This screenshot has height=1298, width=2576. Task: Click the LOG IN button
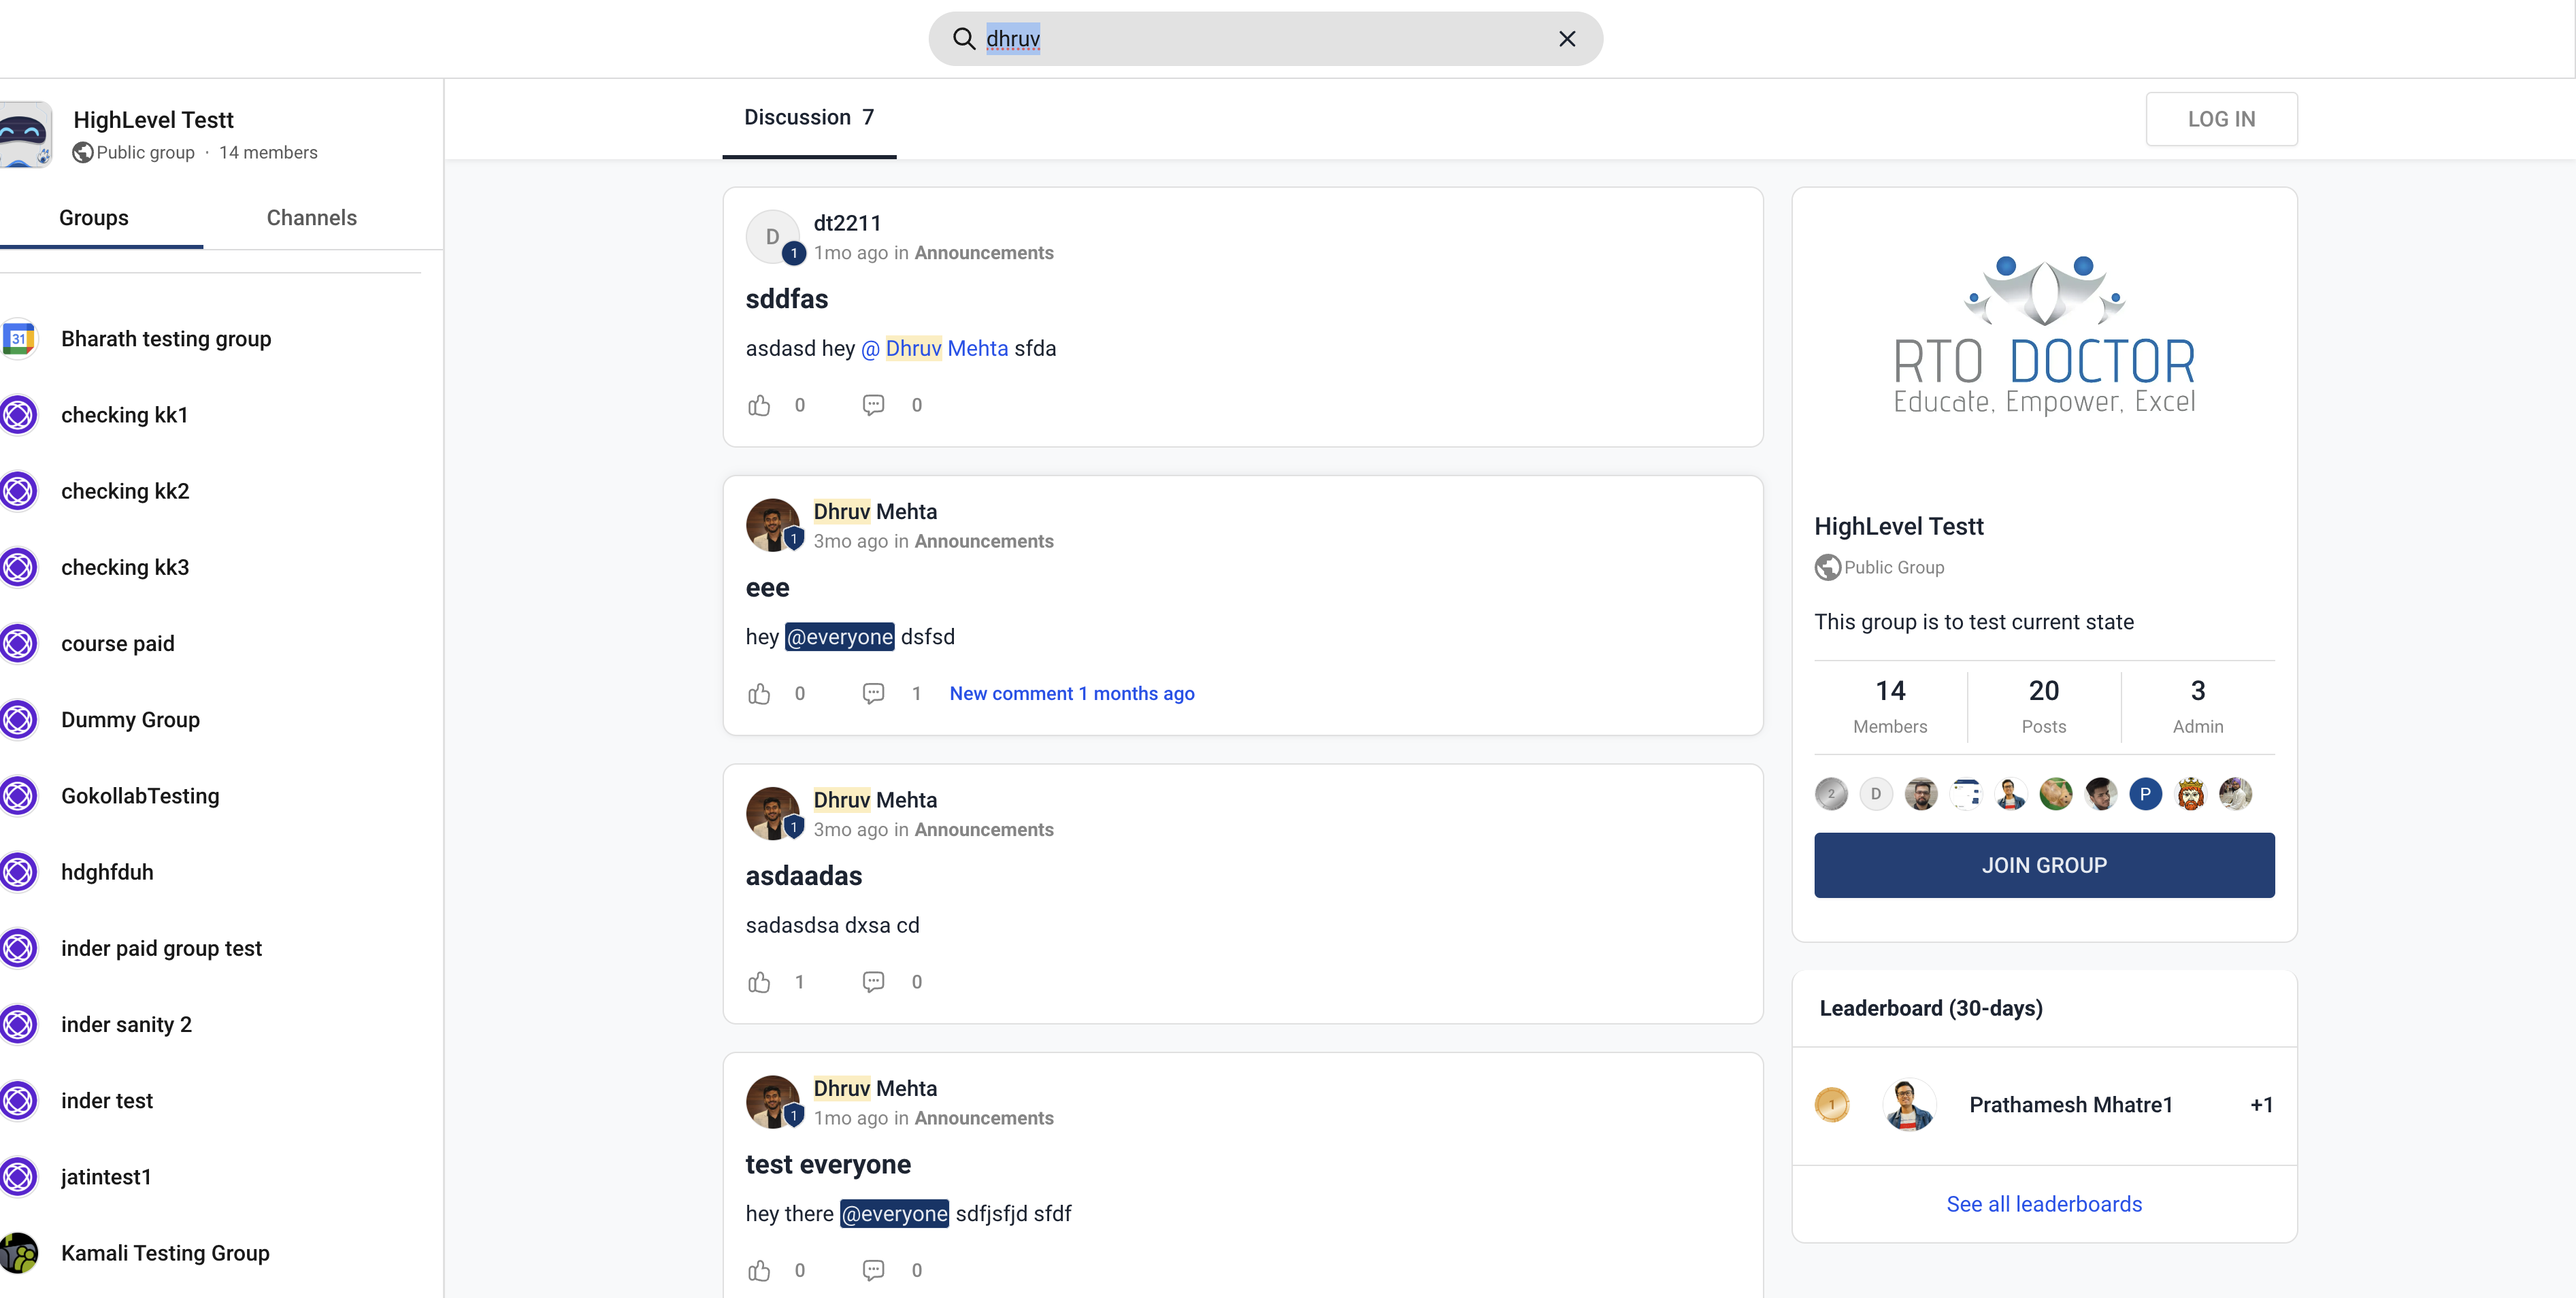point(2220,119)
